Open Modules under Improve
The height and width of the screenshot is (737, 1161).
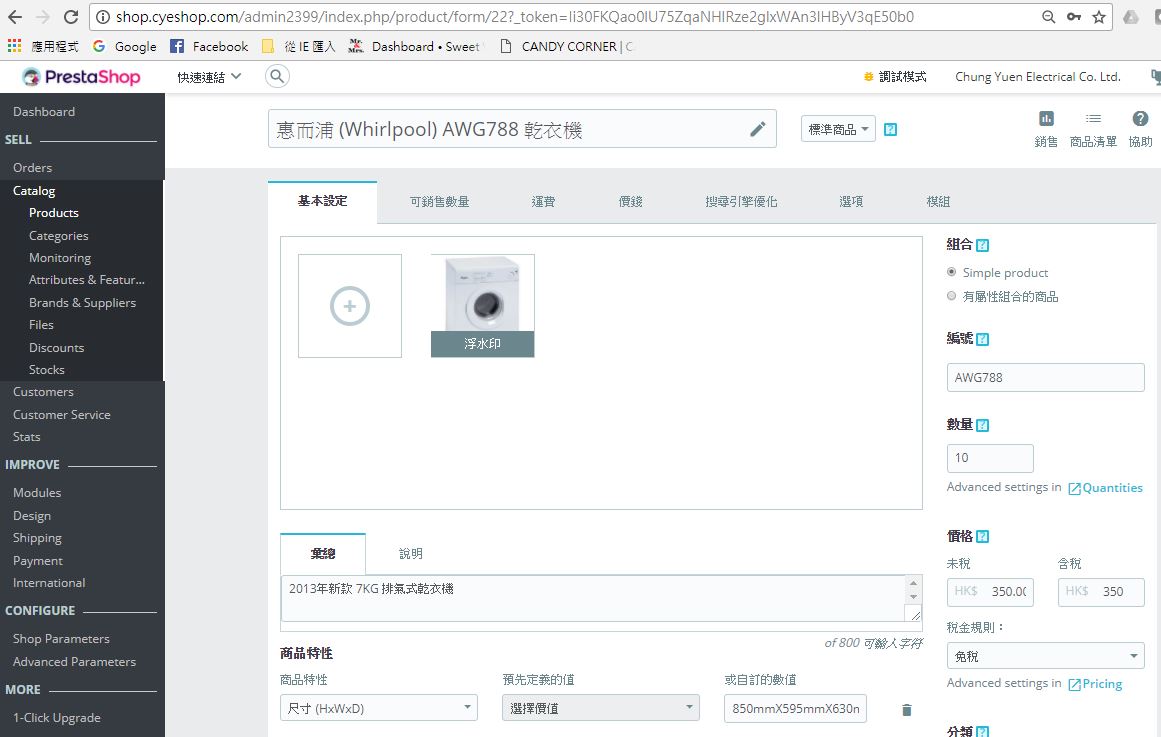coord(37,493)
